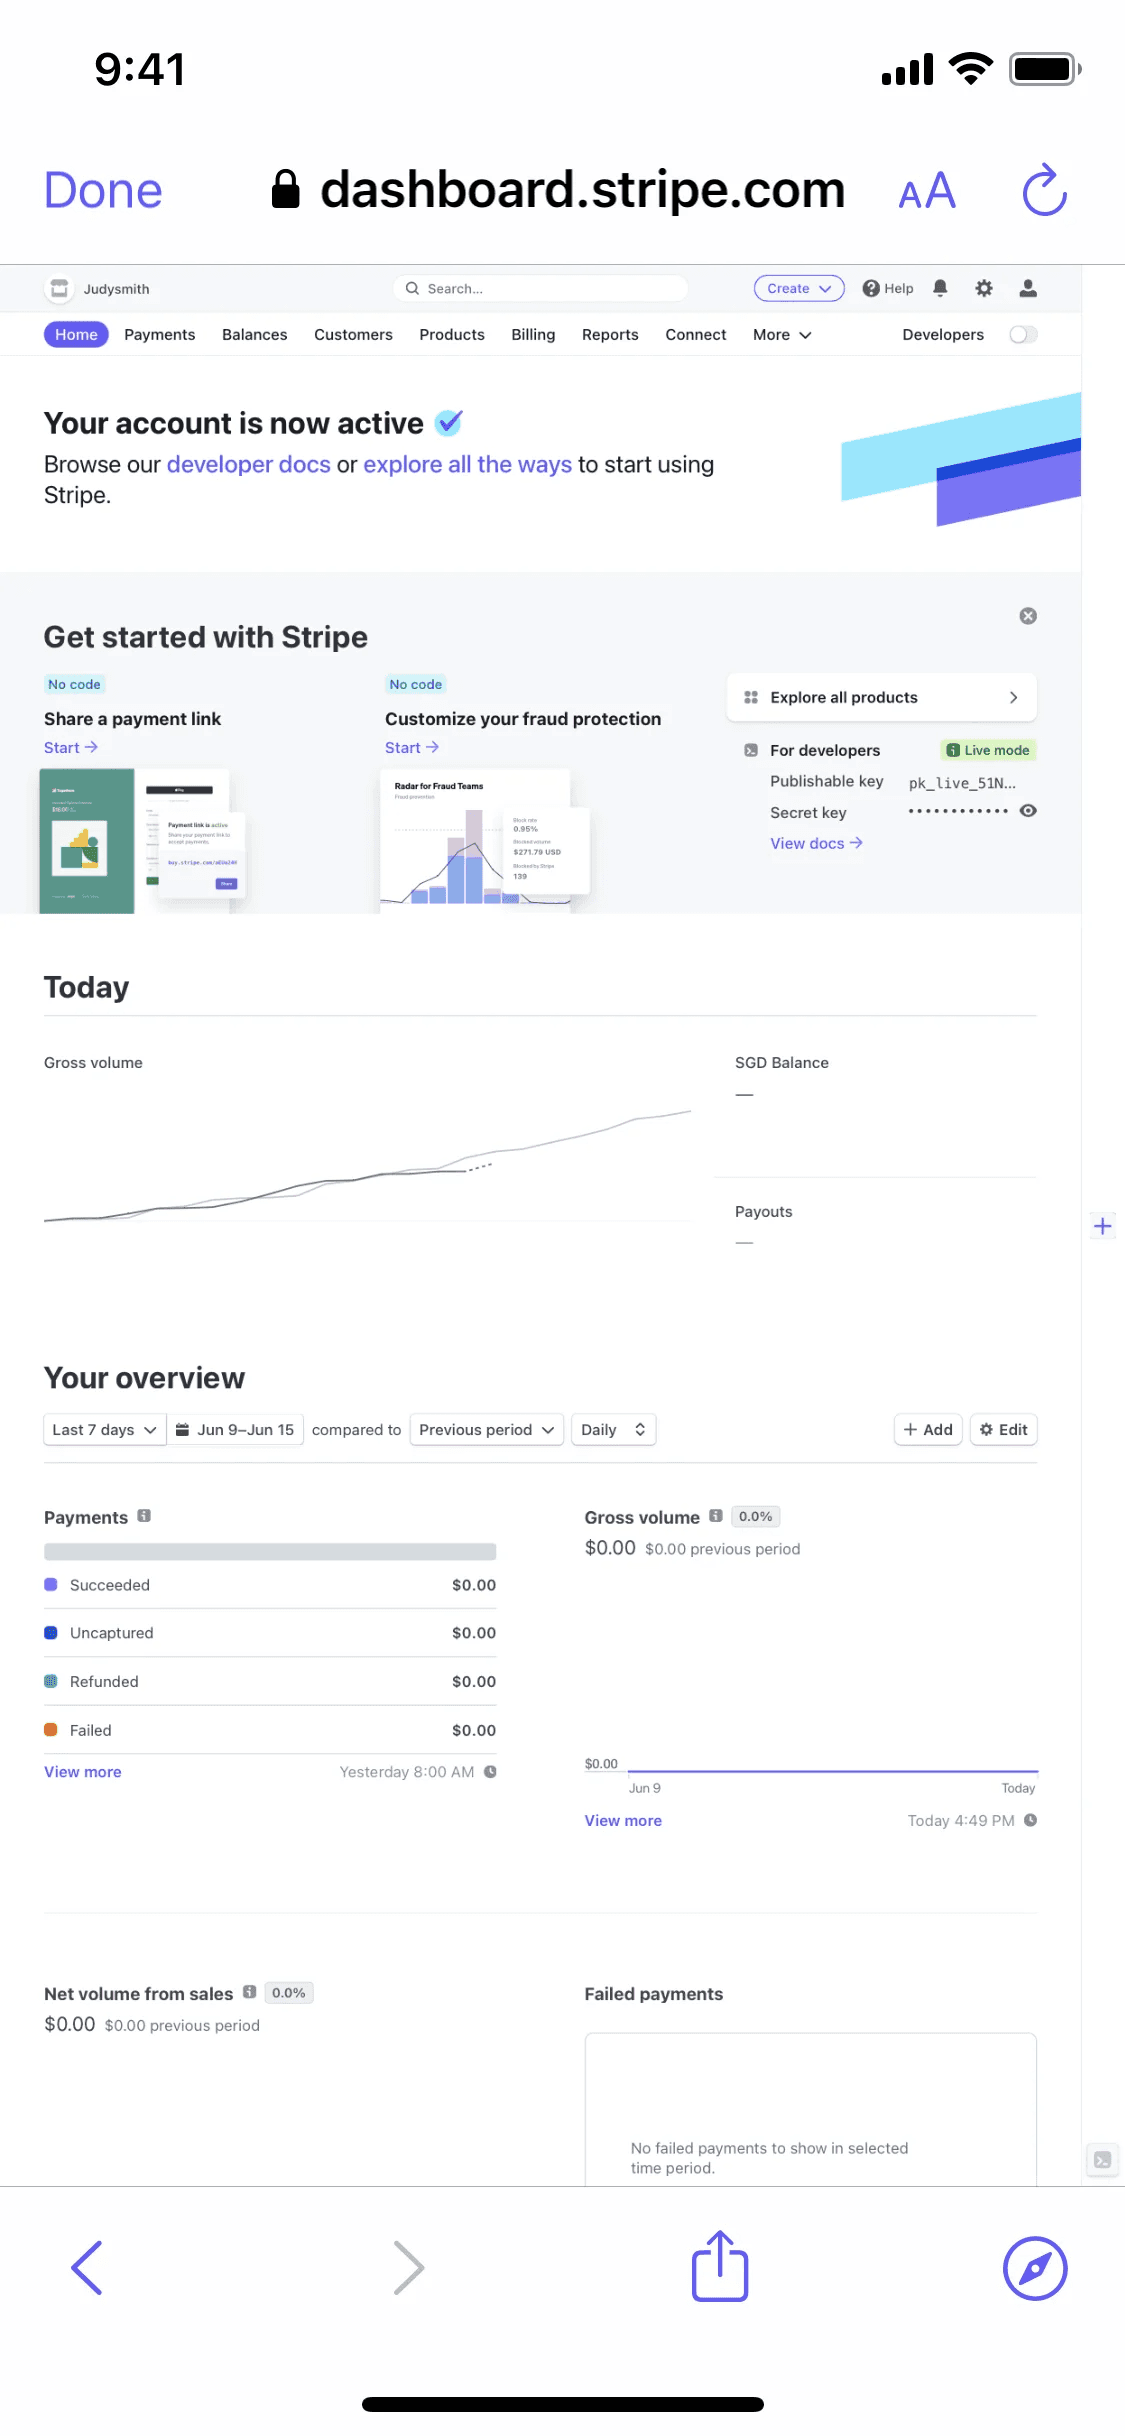1125x2436 pixels.
Task: Open the terminal shell icon at right edge
Action: click(x=1103, y=2160)
